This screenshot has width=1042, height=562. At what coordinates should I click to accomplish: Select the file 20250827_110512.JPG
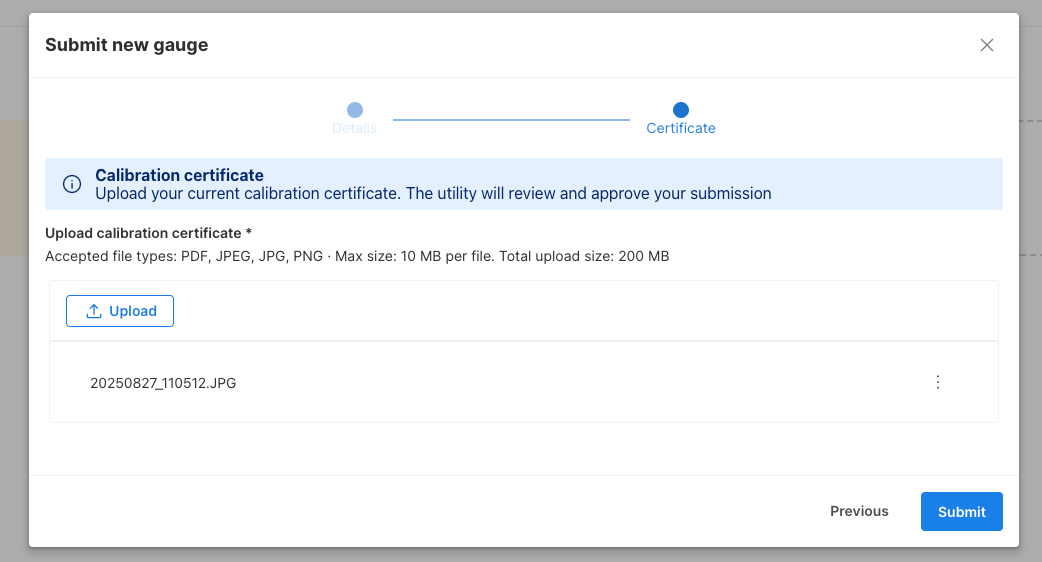(x=163, y=382)
